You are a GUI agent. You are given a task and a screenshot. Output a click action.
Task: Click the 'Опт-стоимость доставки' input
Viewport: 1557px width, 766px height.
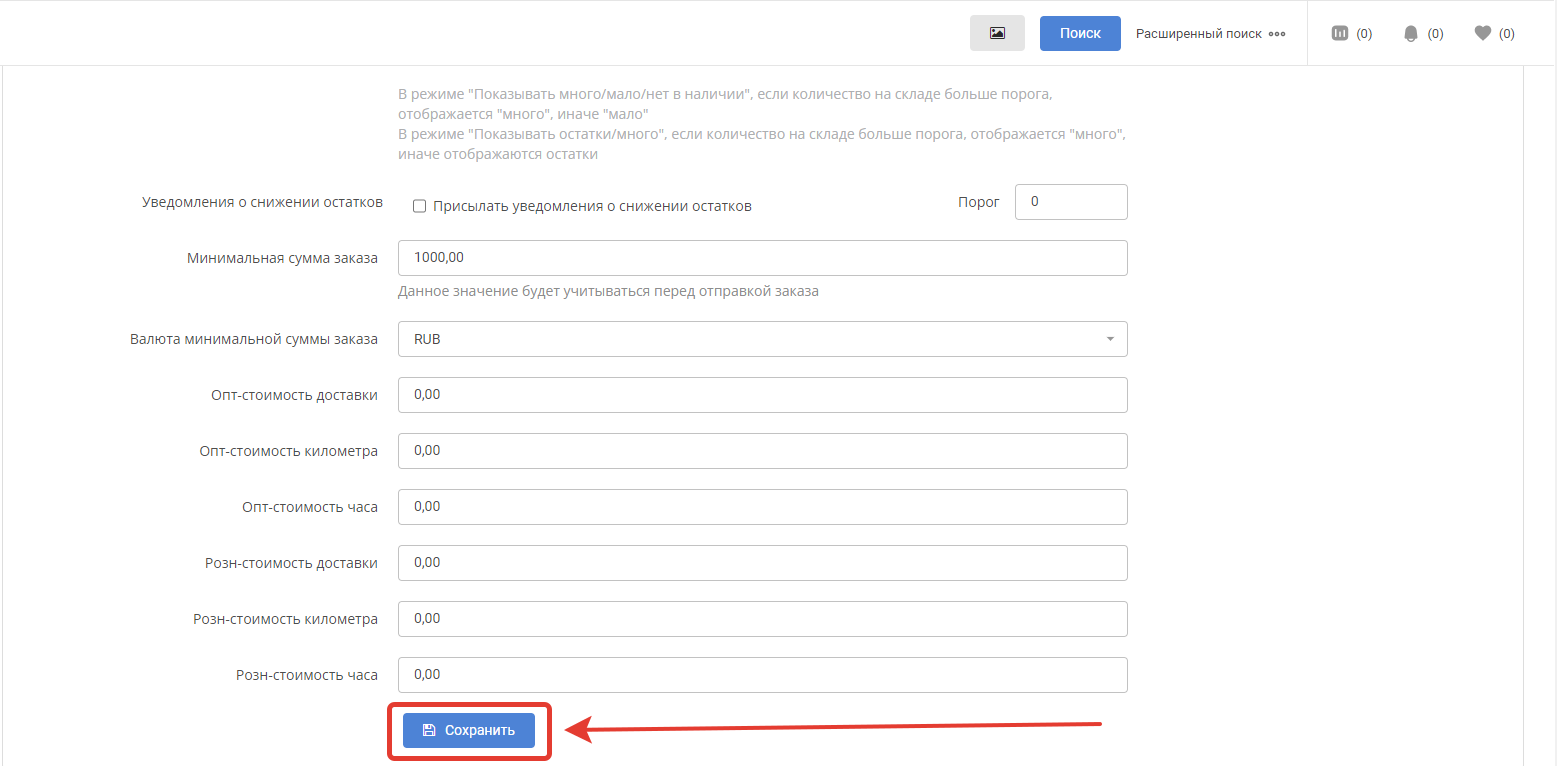[x=762, y=395]
